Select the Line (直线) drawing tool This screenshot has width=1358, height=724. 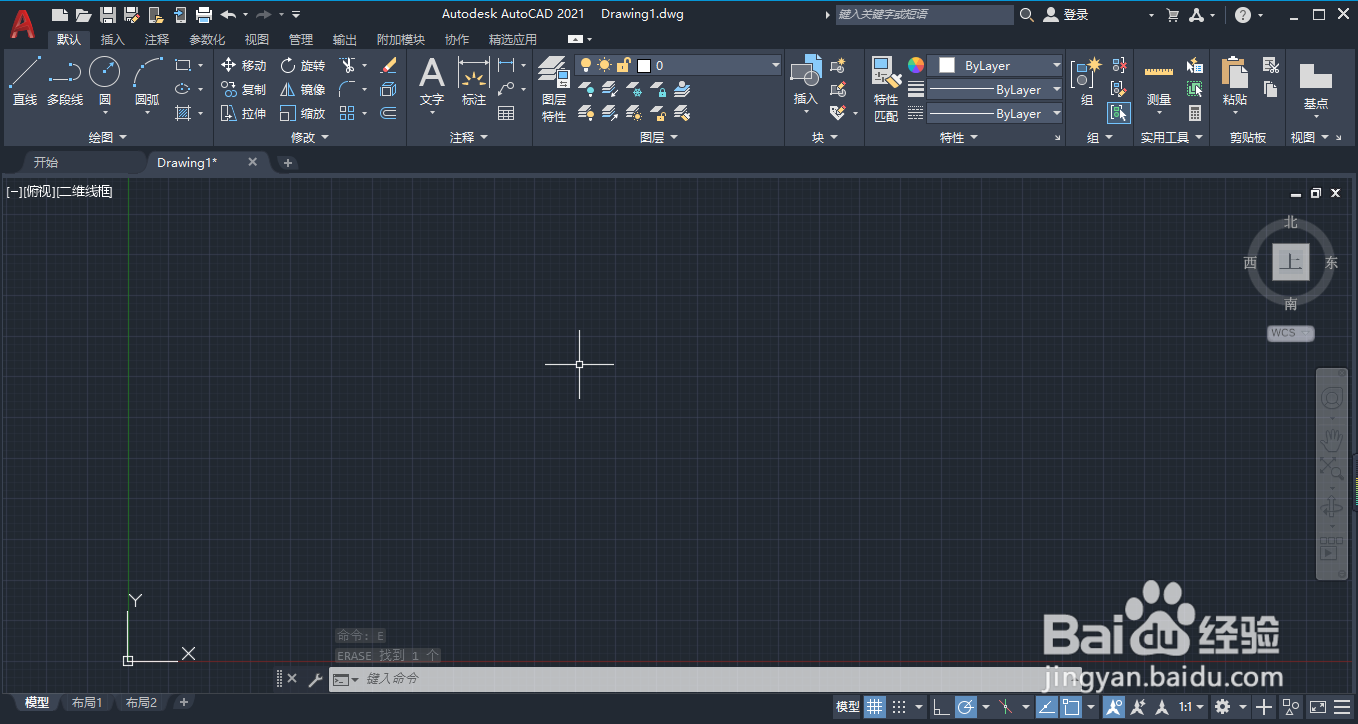coord(25,82)
